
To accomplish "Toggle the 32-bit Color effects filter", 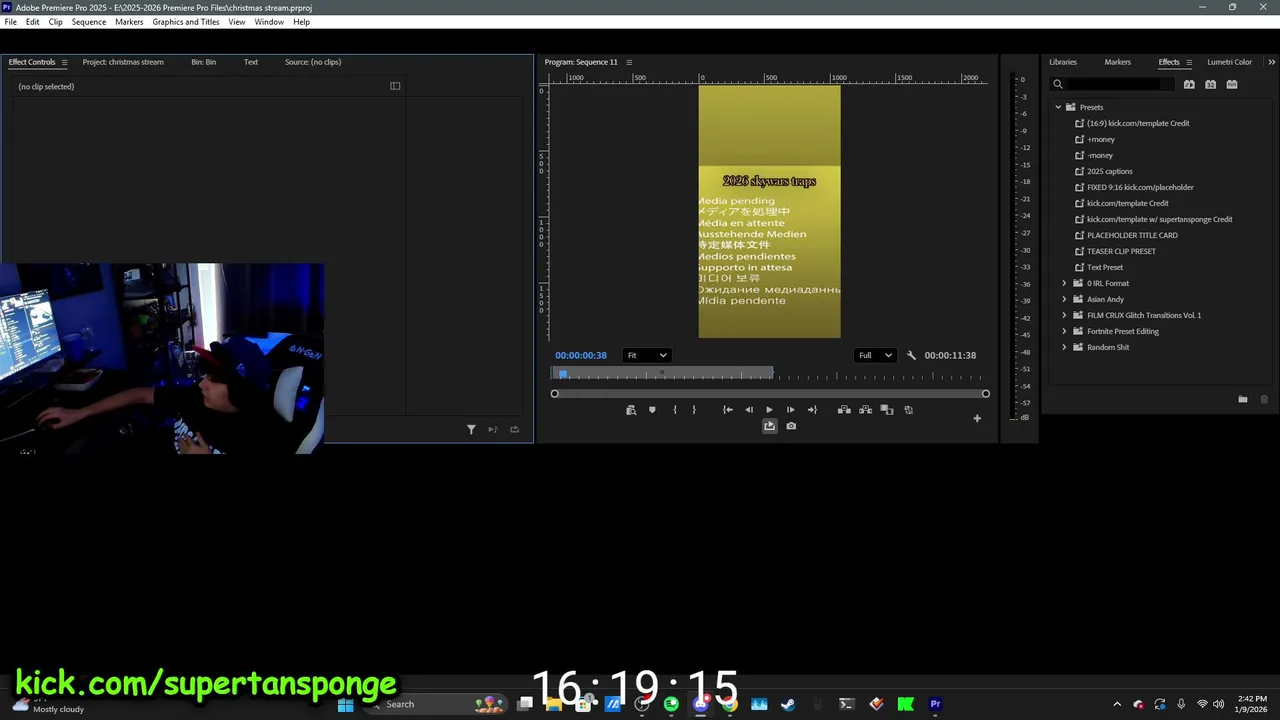I will pos(1210,84).
